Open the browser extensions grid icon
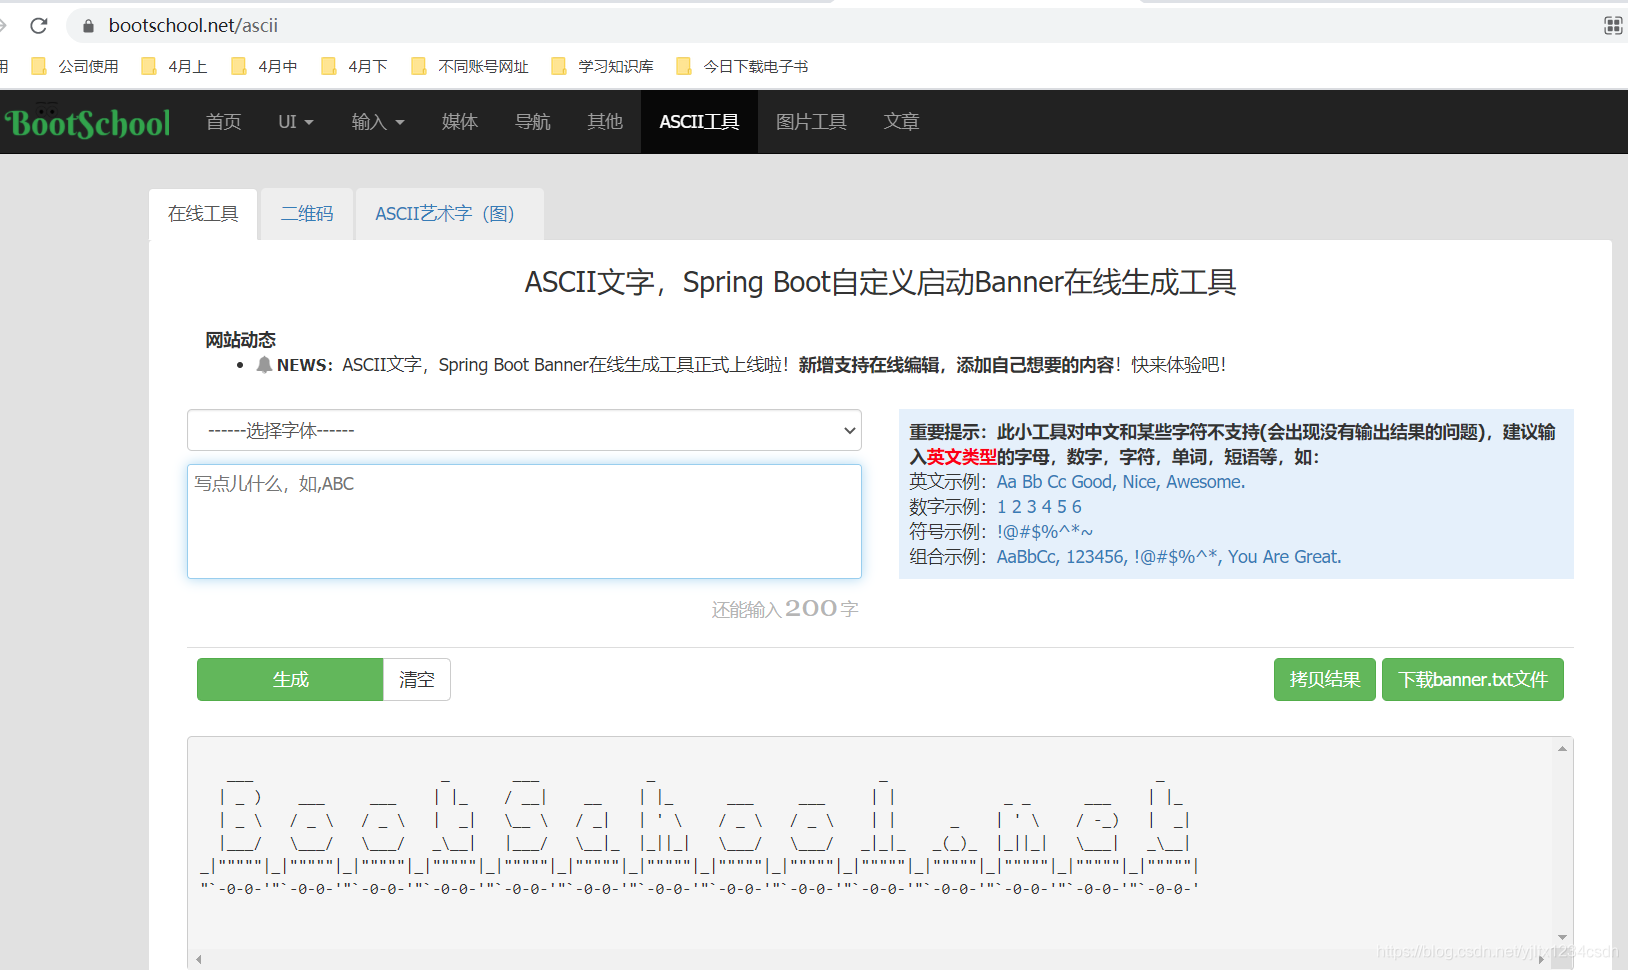 [1613, 26]
